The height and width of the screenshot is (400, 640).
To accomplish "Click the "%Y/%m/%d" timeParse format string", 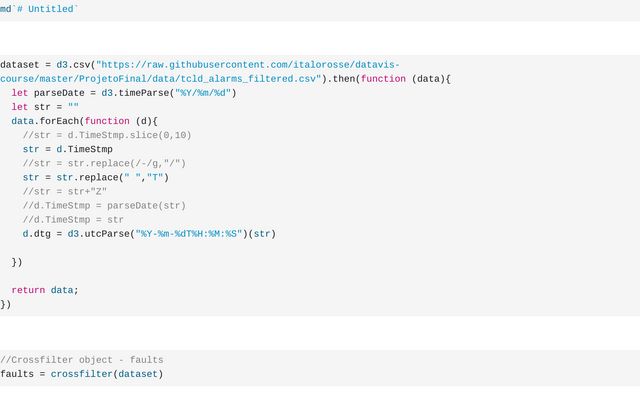I will 203,93.
